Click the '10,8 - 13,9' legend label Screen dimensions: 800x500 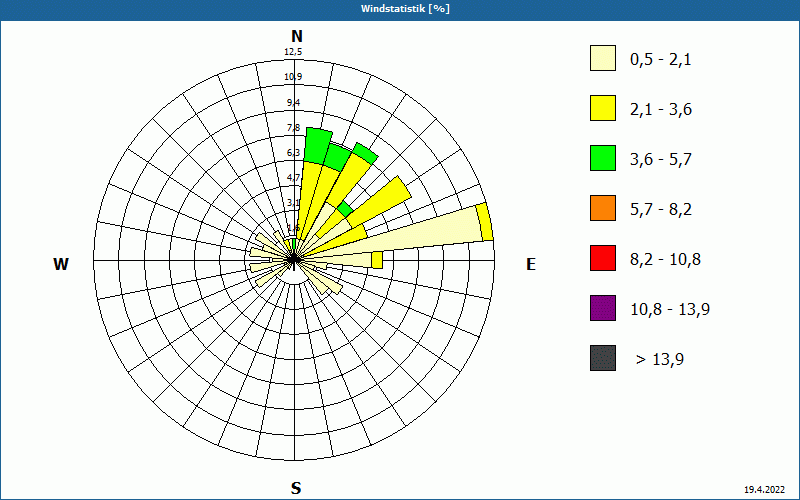tap(670, 309)
